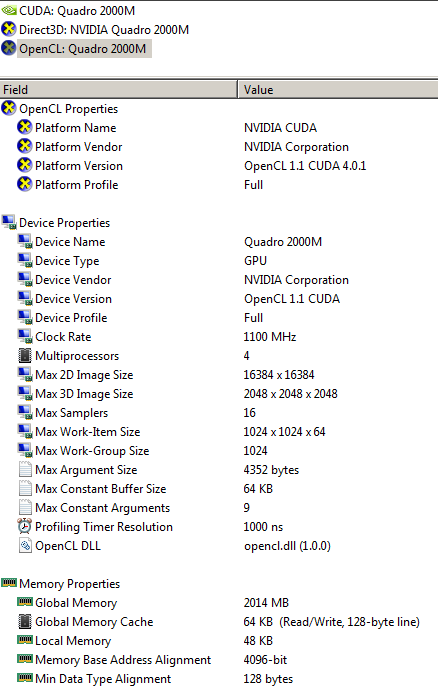Select the OpenCL Properties group label
Image resolution: width=438 pixels, height=693 pixels.
click(69, 109)
